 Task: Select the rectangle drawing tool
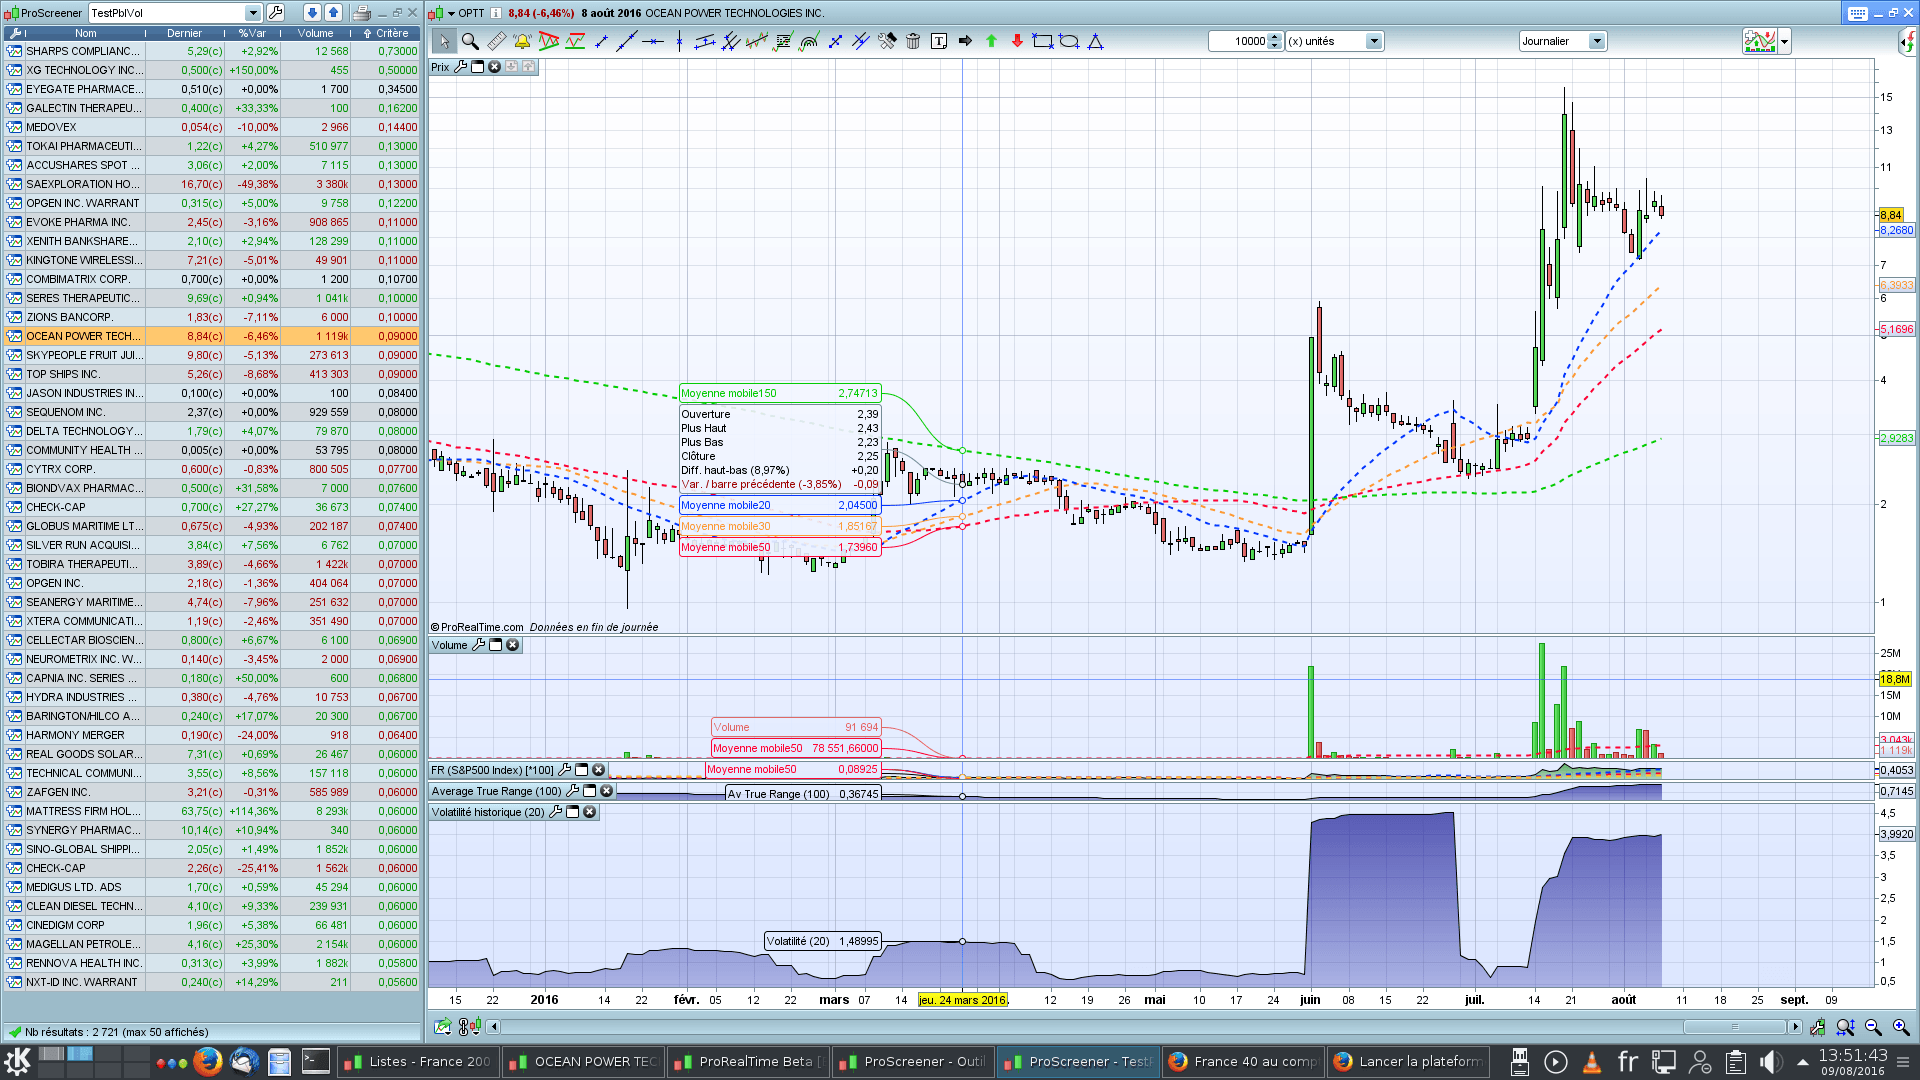1042,41
